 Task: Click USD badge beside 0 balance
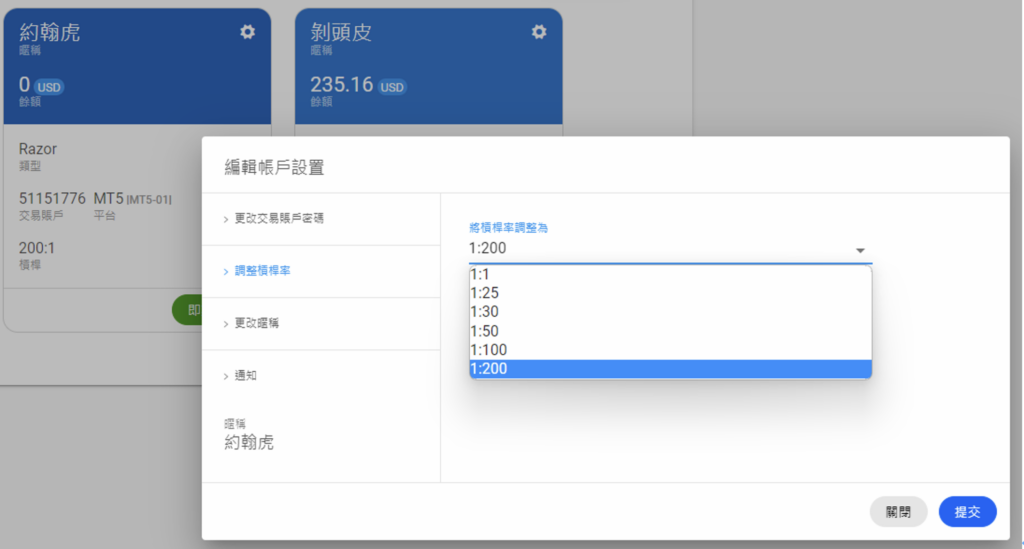tap(49, 87)
